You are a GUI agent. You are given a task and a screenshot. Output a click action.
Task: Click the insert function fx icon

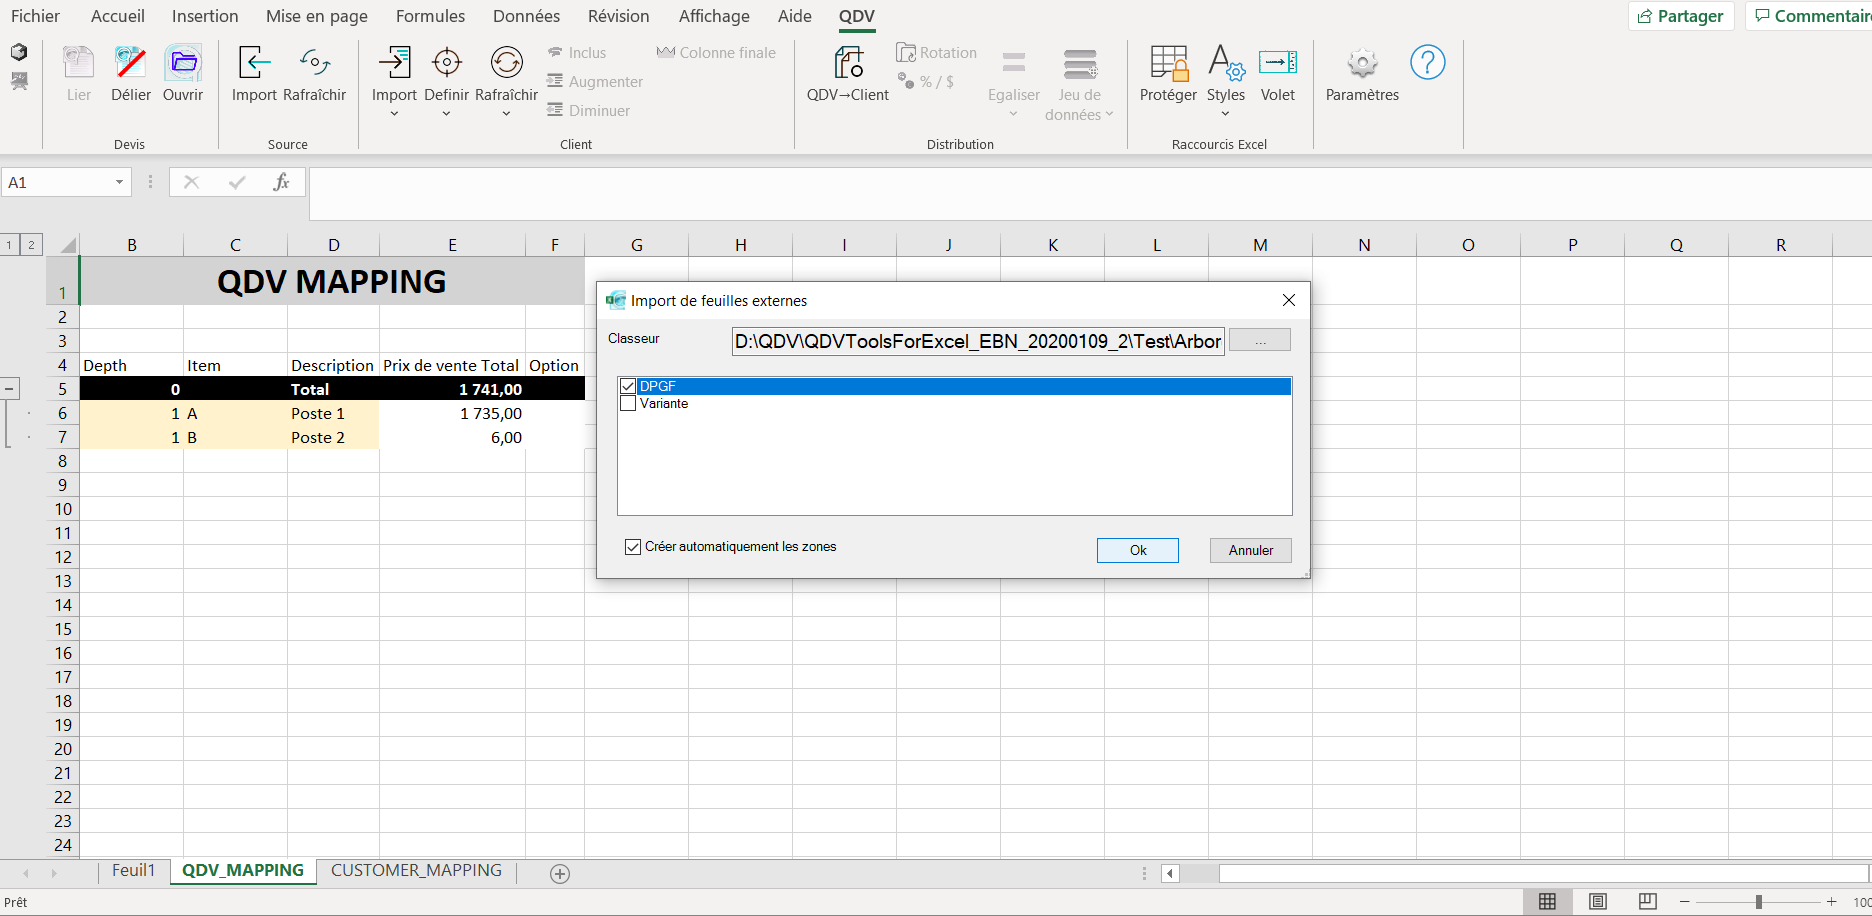pos(282,182)
